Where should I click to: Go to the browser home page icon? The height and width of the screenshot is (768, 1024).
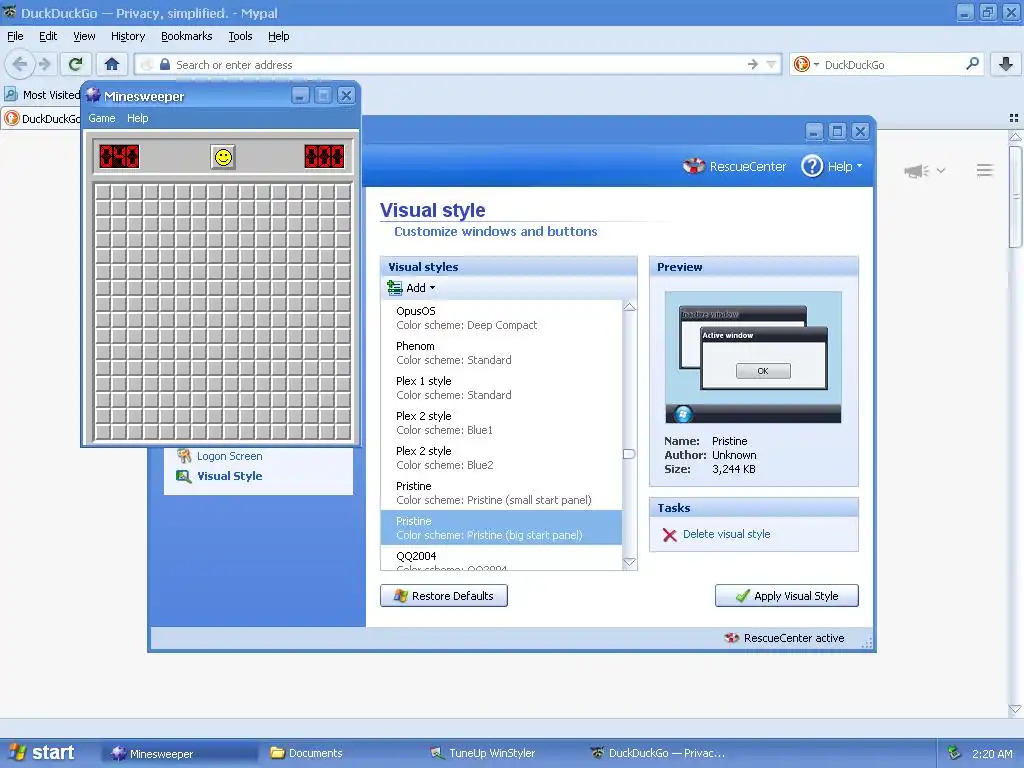coord(112,64)
